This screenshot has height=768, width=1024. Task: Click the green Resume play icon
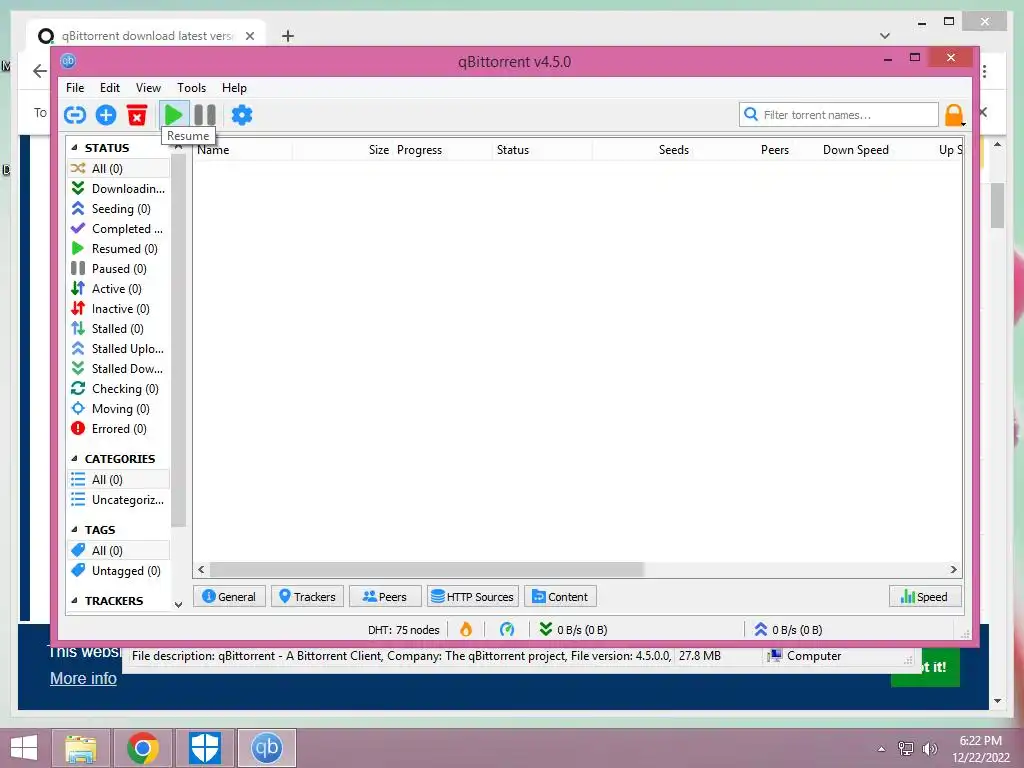pyautogui.click(x=174, y=115)
